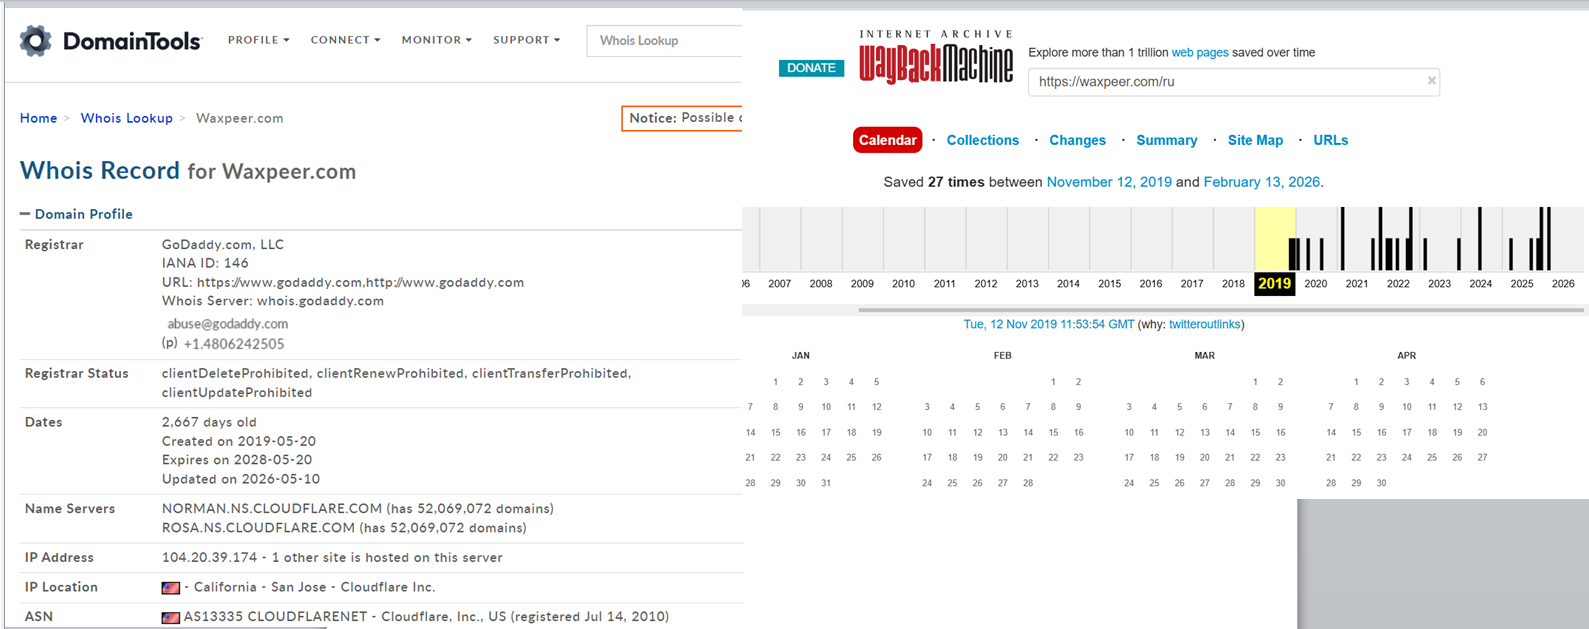This screenshot has width=1589, height=629.
Task: Open the Tue, 12 Nov 2019 snapshot link
Action: (1048, 324)
